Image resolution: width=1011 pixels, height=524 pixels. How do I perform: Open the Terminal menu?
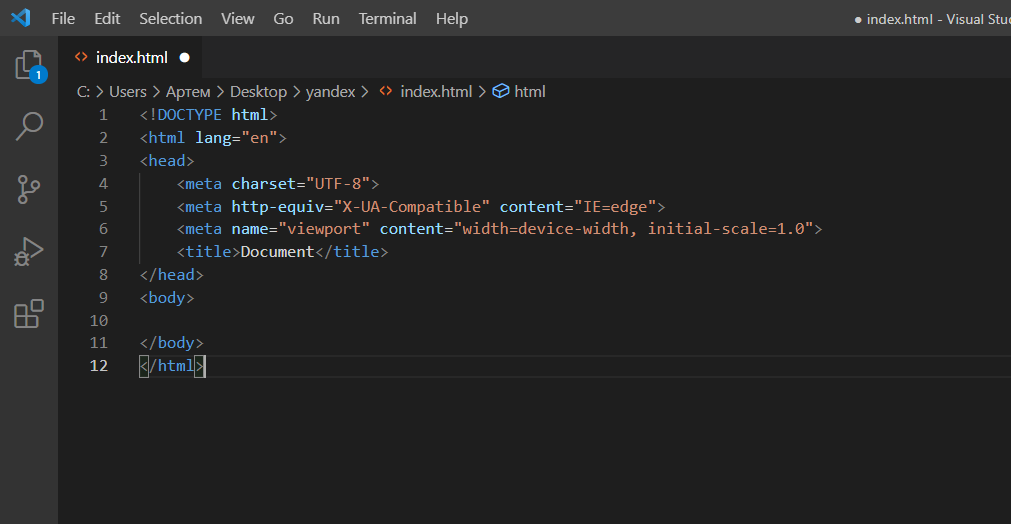click(387, 19)
